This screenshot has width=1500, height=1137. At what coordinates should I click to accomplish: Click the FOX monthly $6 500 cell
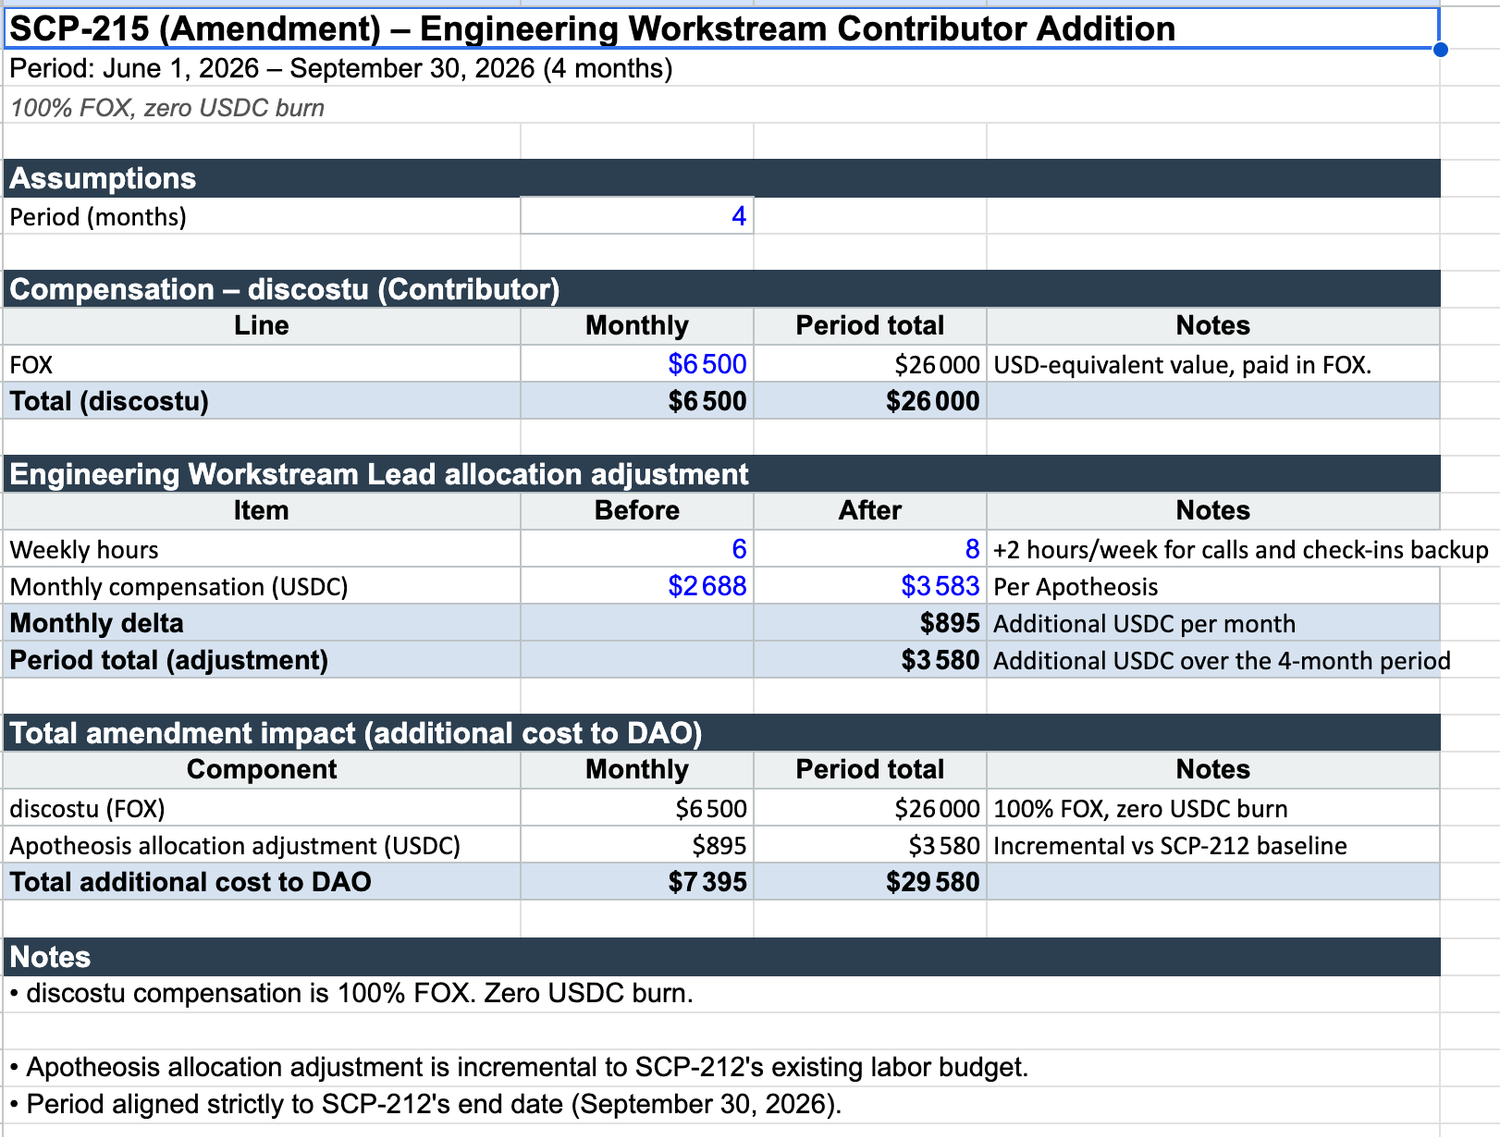637,364
